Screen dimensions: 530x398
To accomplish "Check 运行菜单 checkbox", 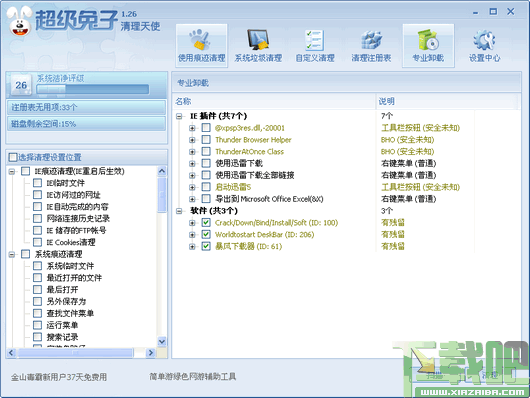I will [37, 325].
